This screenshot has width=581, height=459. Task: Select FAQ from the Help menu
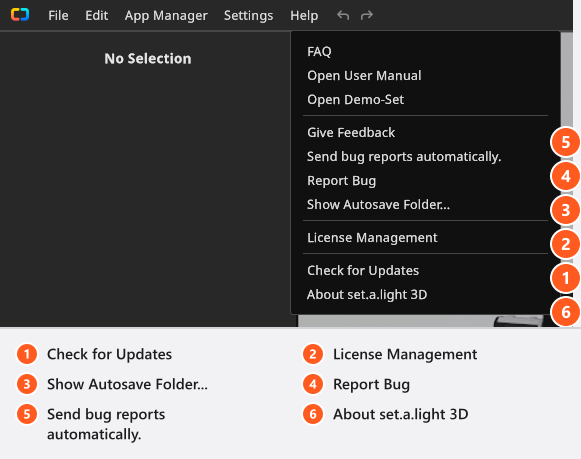click(x=425, y=51)
